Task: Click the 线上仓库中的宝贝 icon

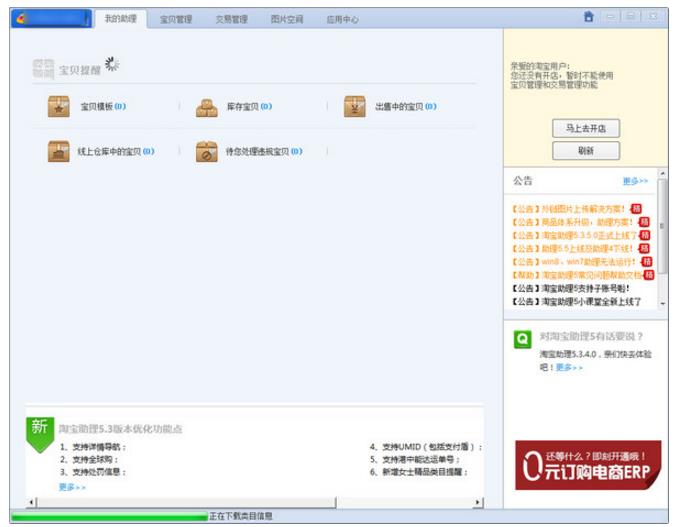Action: pyautogui.click(x=59, y=152)
